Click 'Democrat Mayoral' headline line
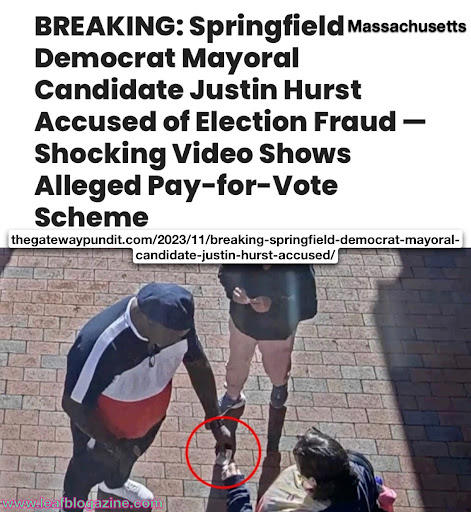471x512 pixels. (167, 58)
